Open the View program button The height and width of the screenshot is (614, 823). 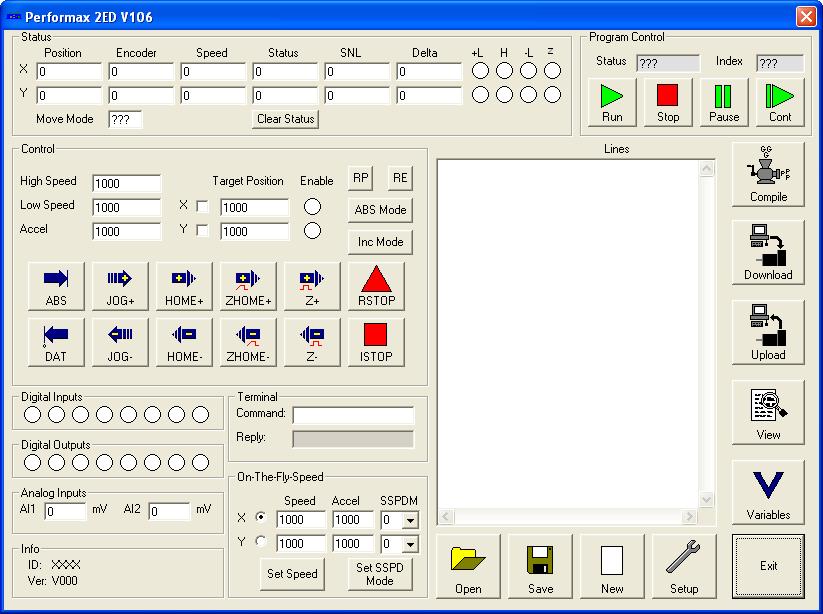pyautogui.click(x=768, y=412)
